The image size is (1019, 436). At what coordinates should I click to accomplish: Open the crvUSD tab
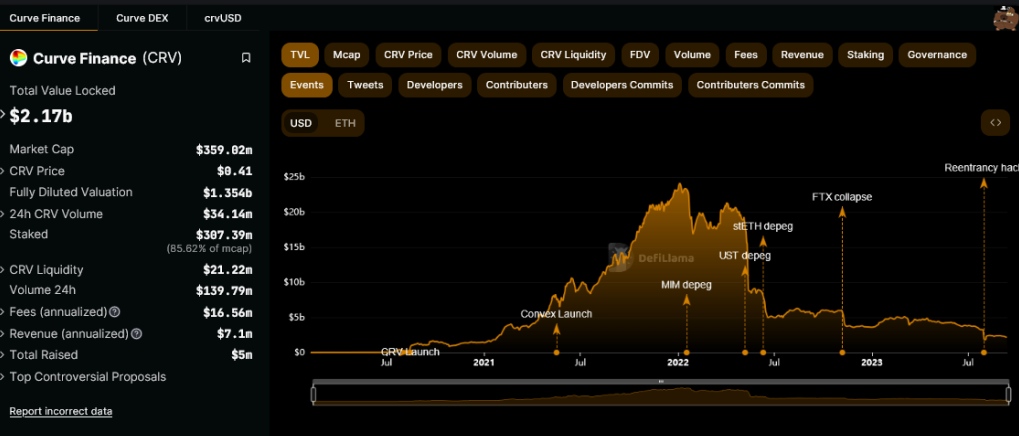(x=223, y=18)
